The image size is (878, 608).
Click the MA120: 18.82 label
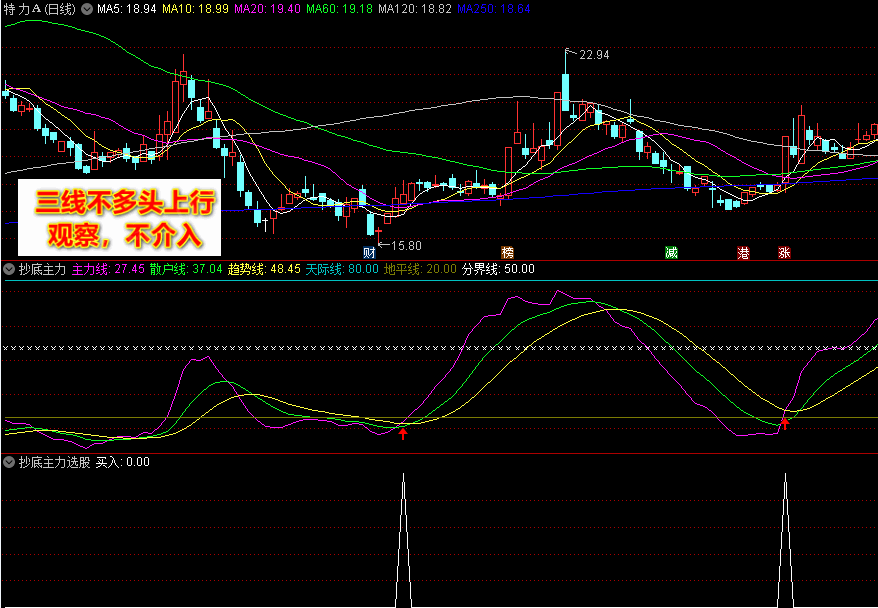click(415, 9)
